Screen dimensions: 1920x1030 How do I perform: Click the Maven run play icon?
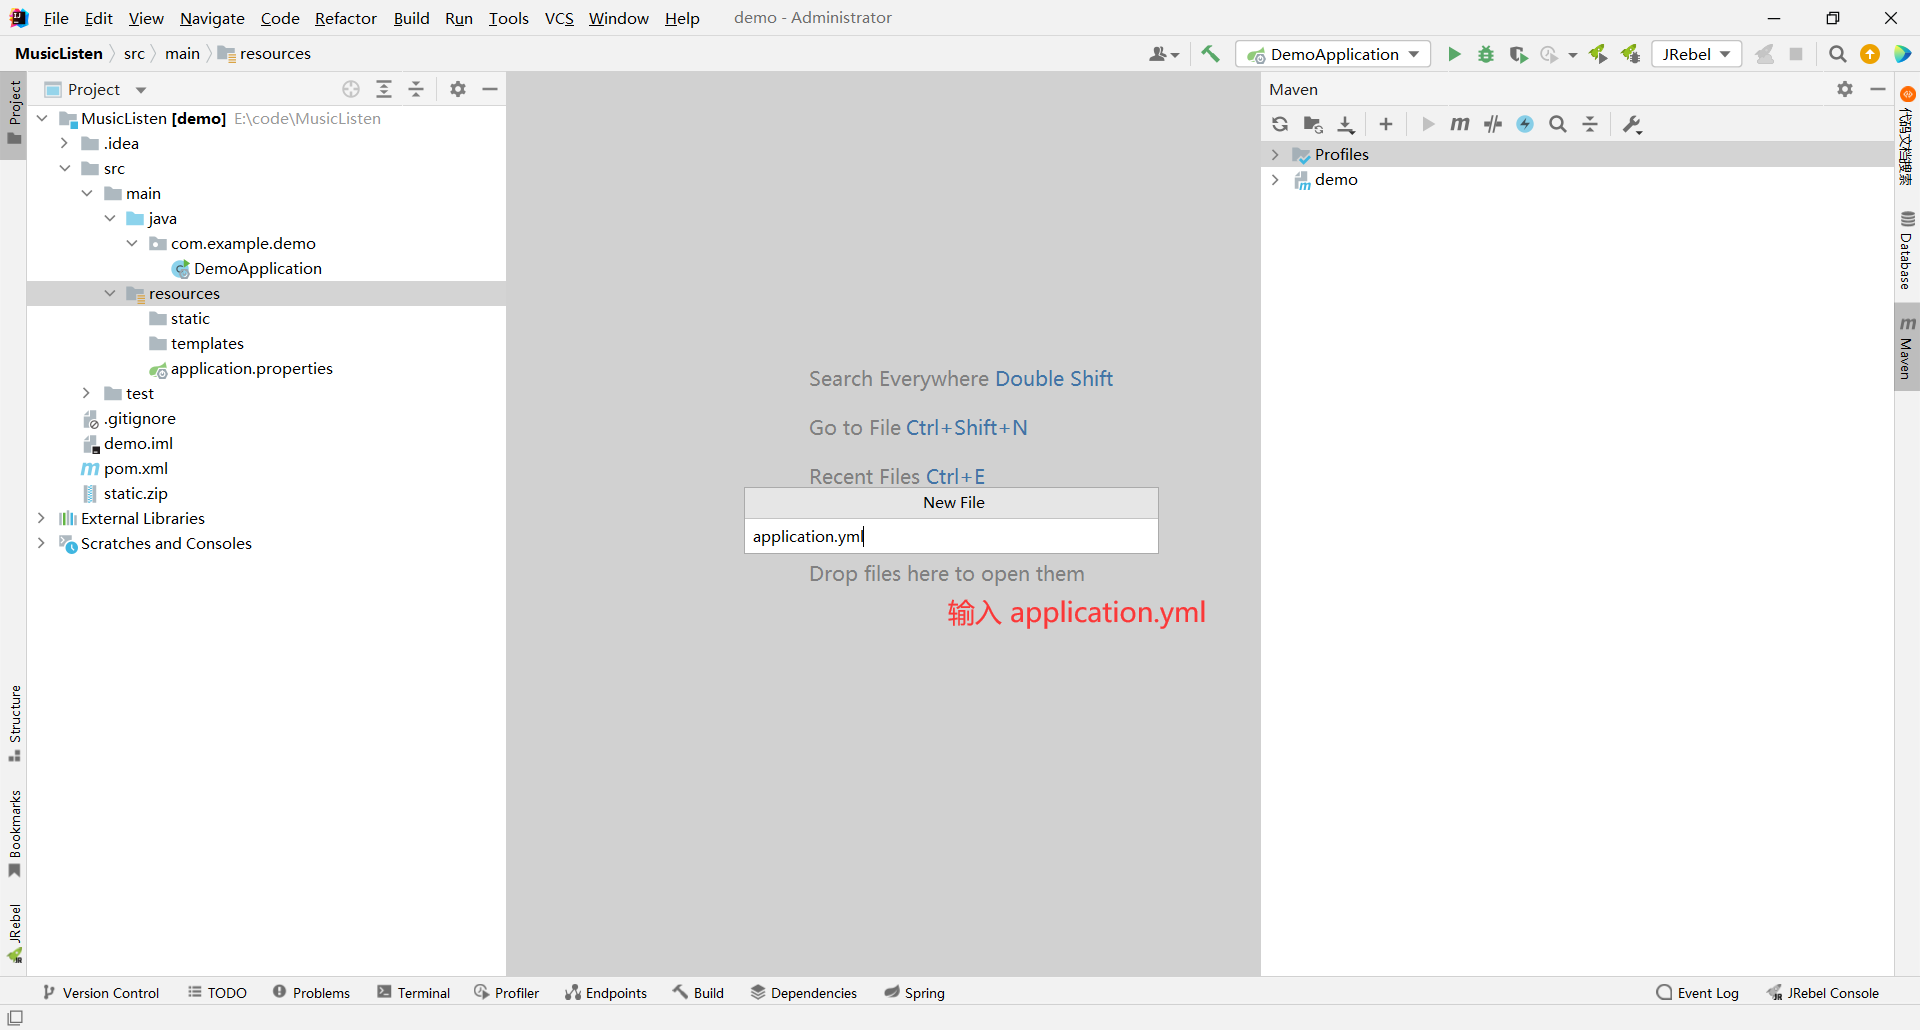pyautogui.click(x=1428, y=124)
